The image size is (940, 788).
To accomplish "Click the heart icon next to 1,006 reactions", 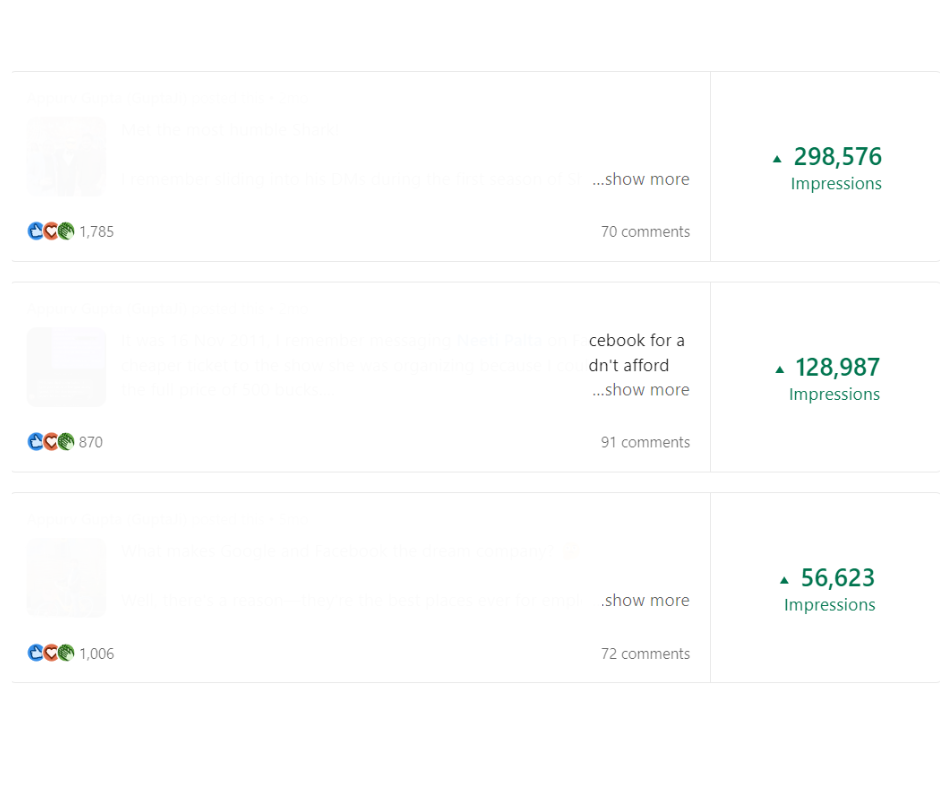I will (51, 653).
